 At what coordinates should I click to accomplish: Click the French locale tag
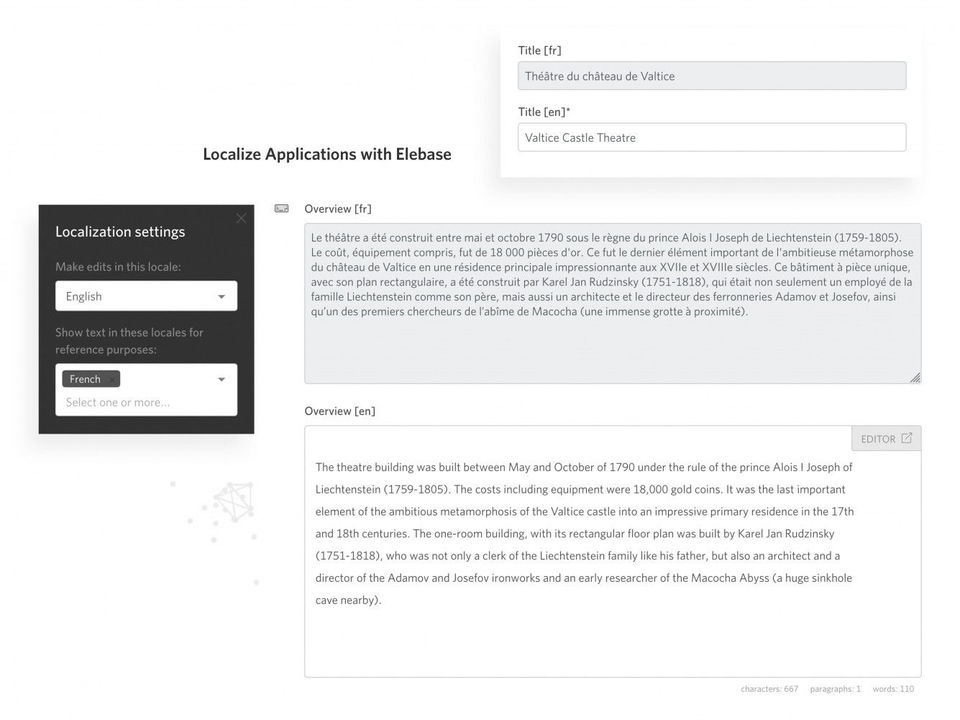click(x=91, y=380)
